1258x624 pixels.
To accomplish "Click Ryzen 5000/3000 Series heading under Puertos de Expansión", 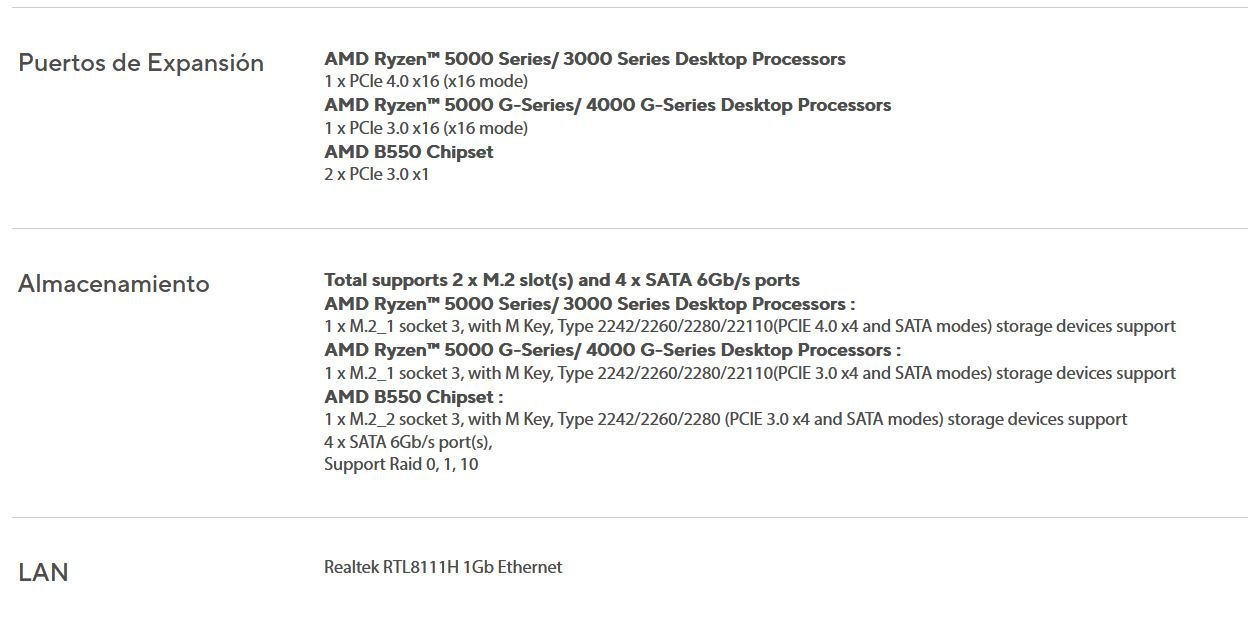I will [x=584, y=59].
